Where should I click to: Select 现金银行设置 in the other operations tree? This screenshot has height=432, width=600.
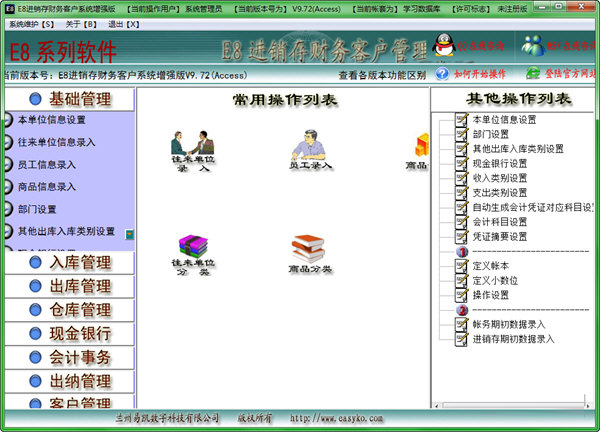497,163
